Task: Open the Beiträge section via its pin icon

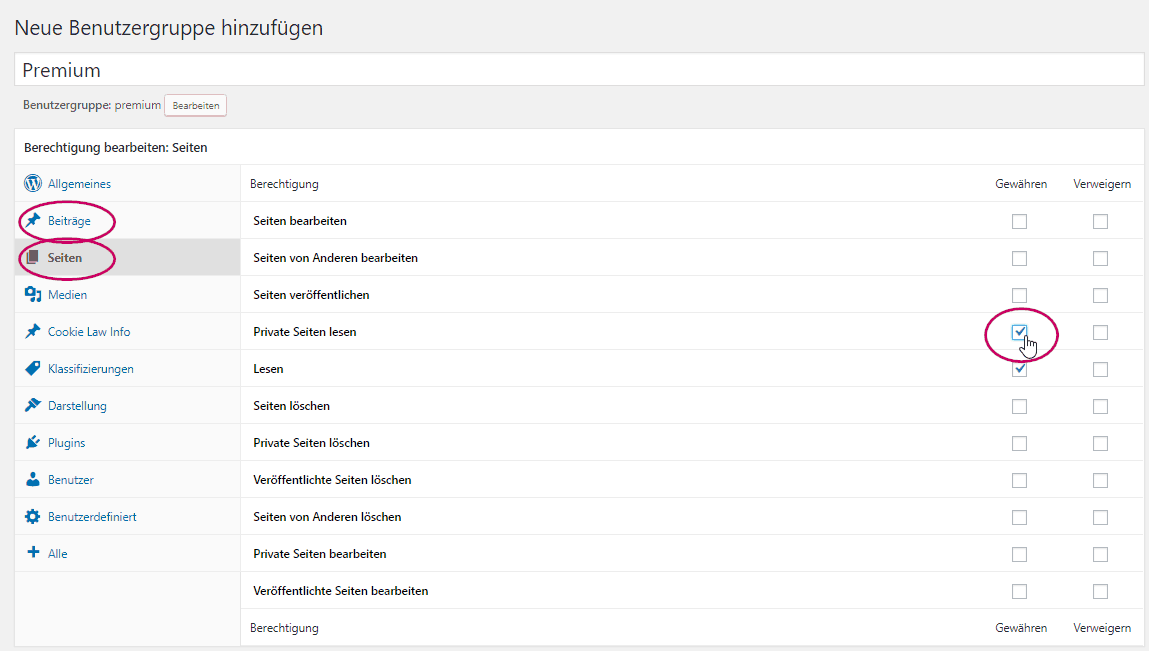Action: pos(31,220)
